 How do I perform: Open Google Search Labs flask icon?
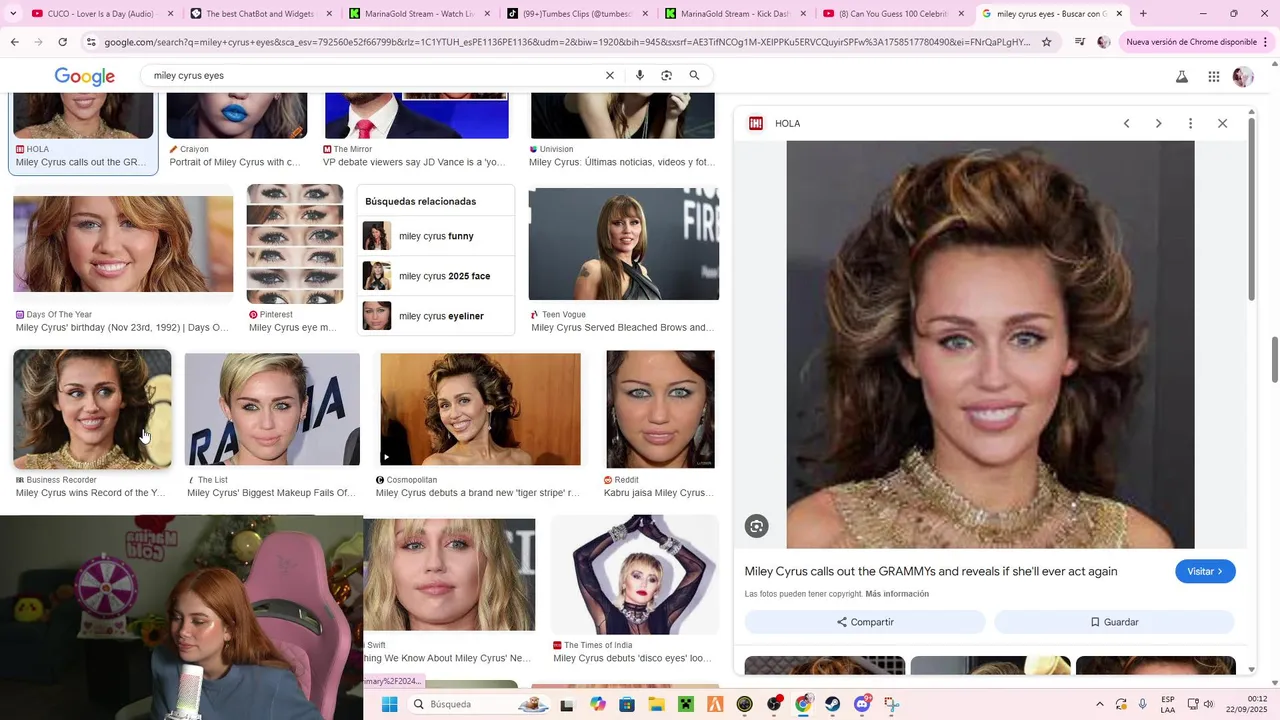[x=1181, y=77]
